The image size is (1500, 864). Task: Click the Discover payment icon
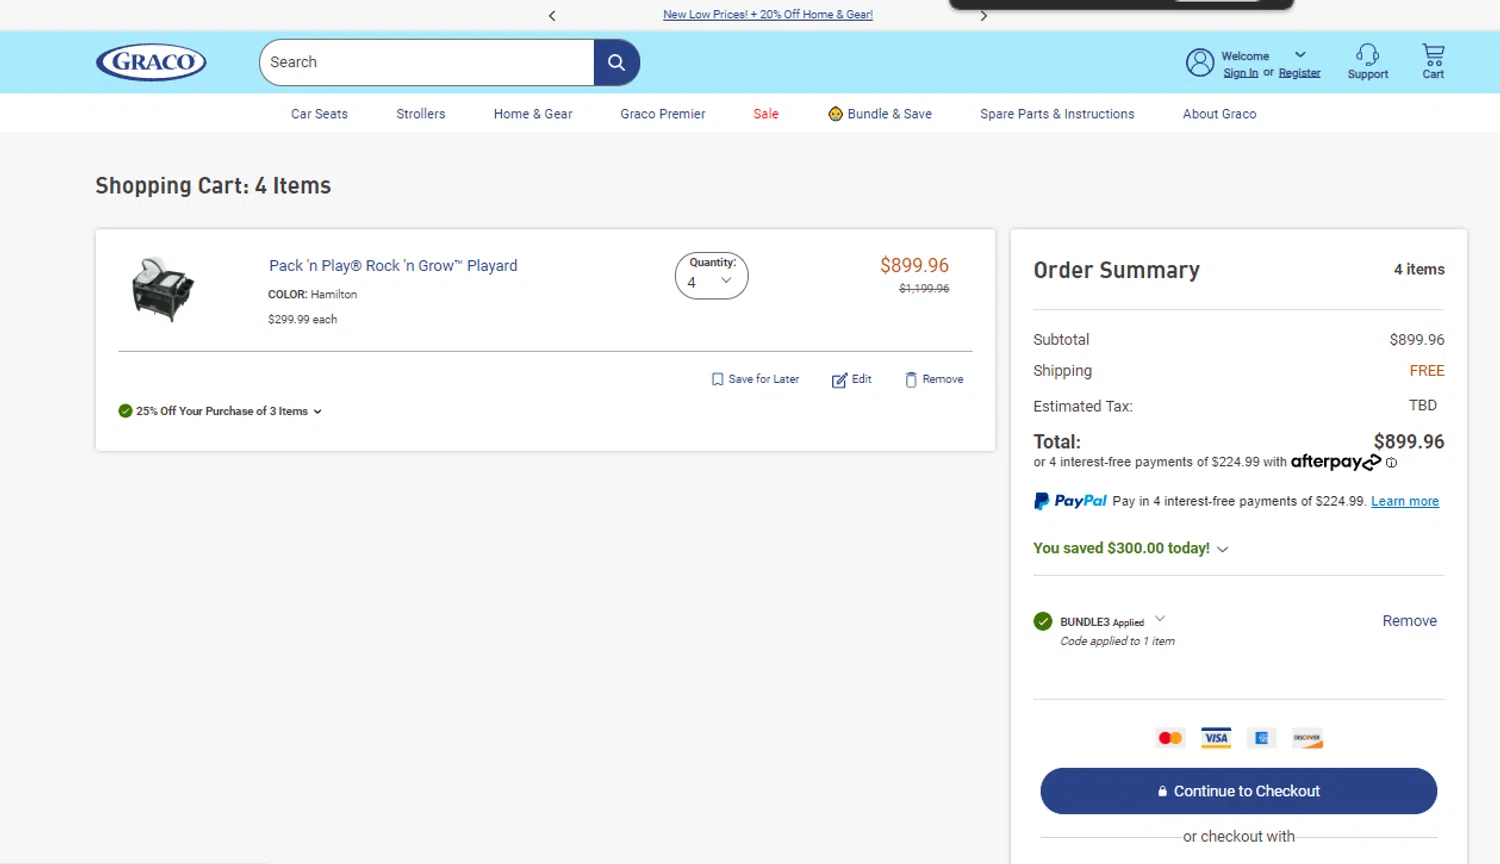pyautogui.click(x=1307, y=738)
